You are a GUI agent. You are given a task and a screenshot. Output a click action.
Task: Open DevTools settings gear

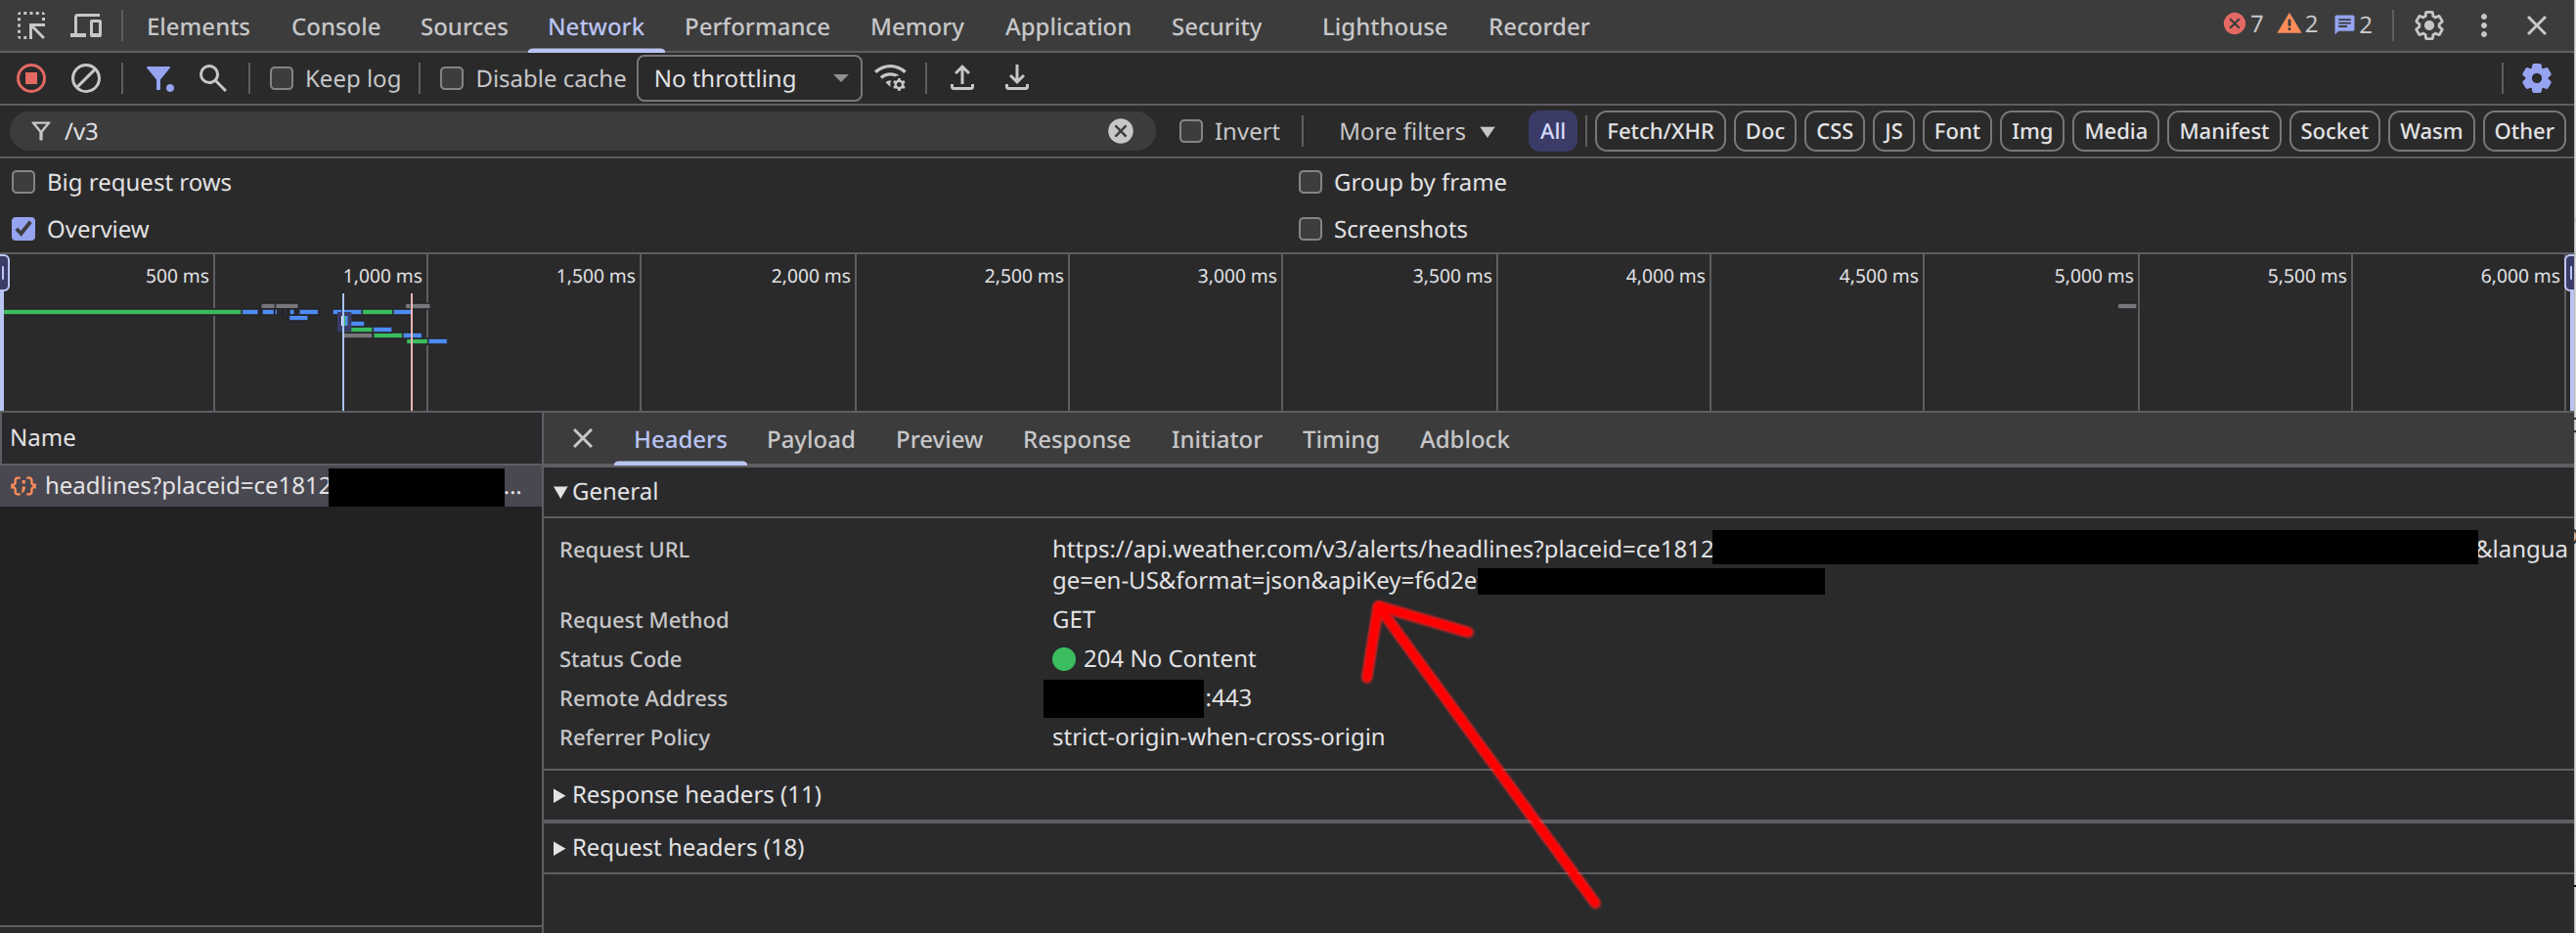(x=2429, y=26)
